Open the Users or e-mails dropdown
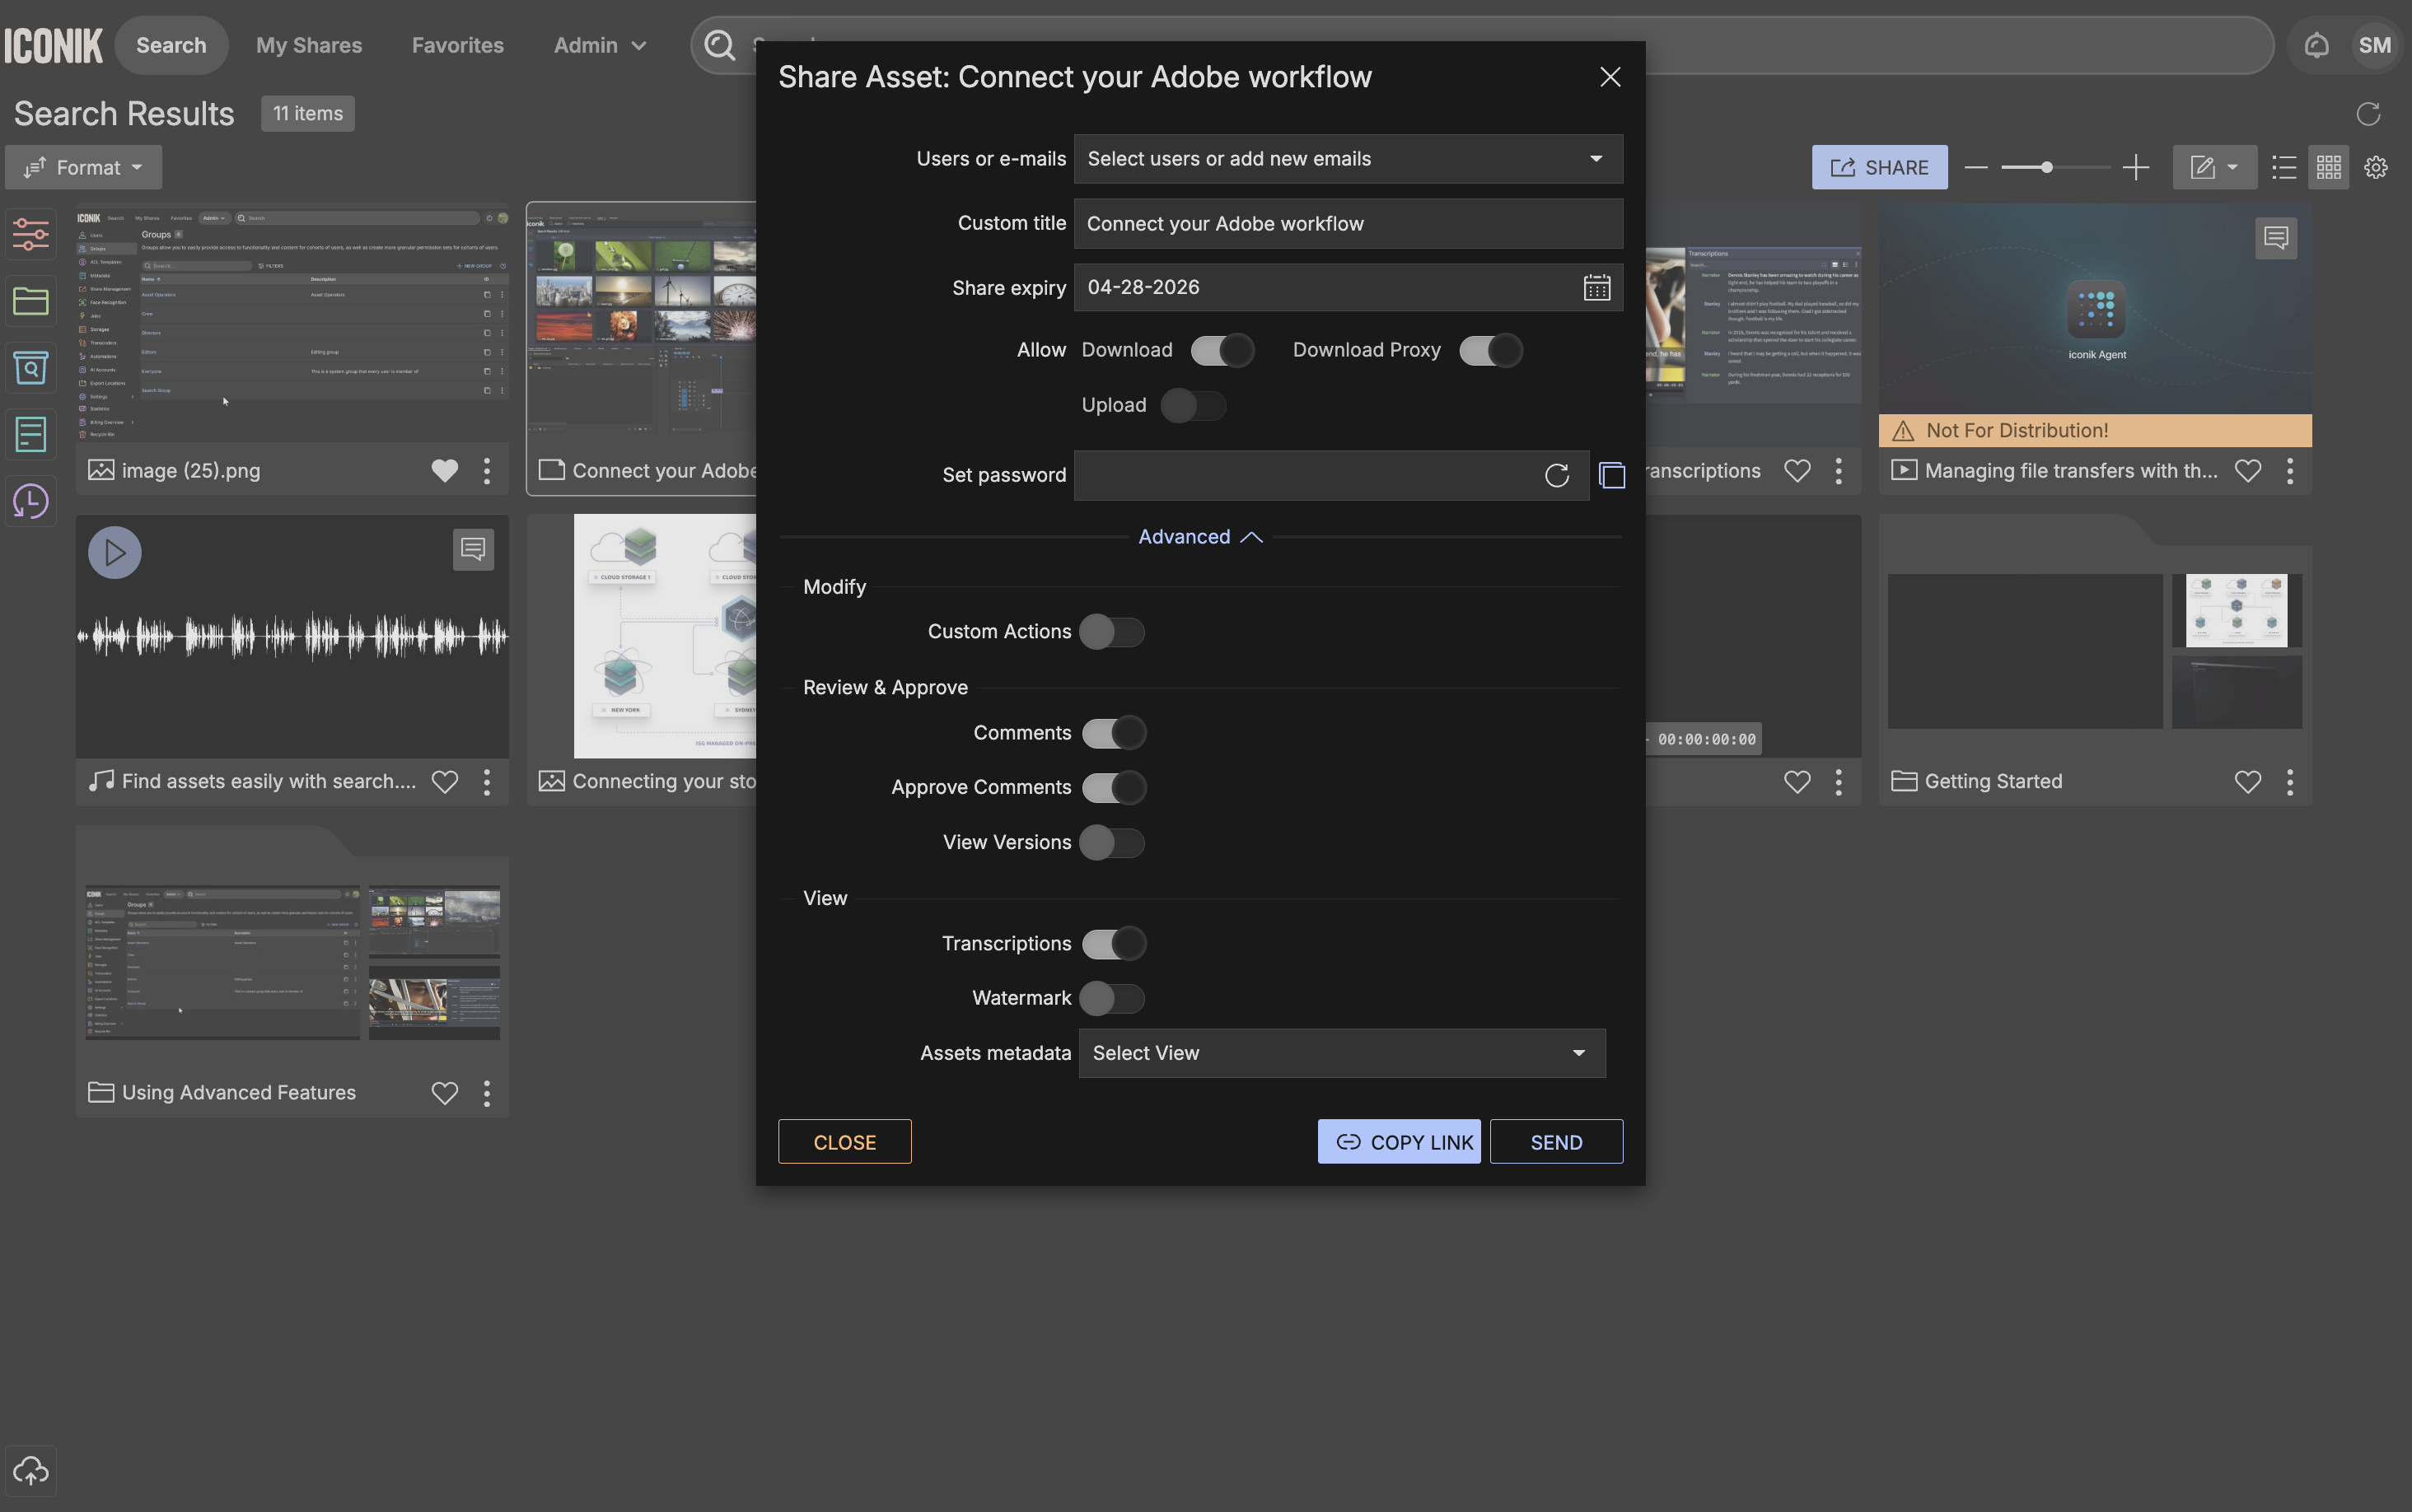This screenshot has height=1512, width=2412. coord(1347,159)
